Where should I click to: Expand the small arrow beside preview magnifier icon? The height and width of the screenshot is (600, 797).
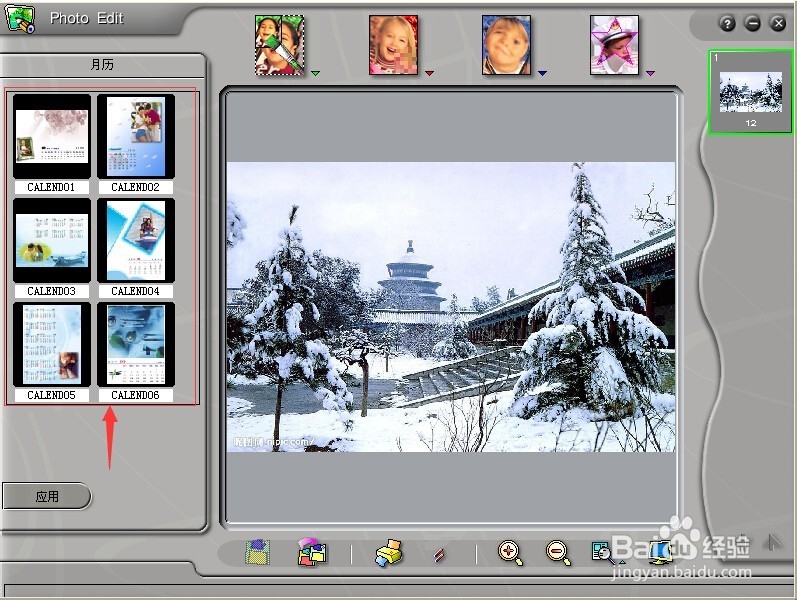[x=622, y=561]
